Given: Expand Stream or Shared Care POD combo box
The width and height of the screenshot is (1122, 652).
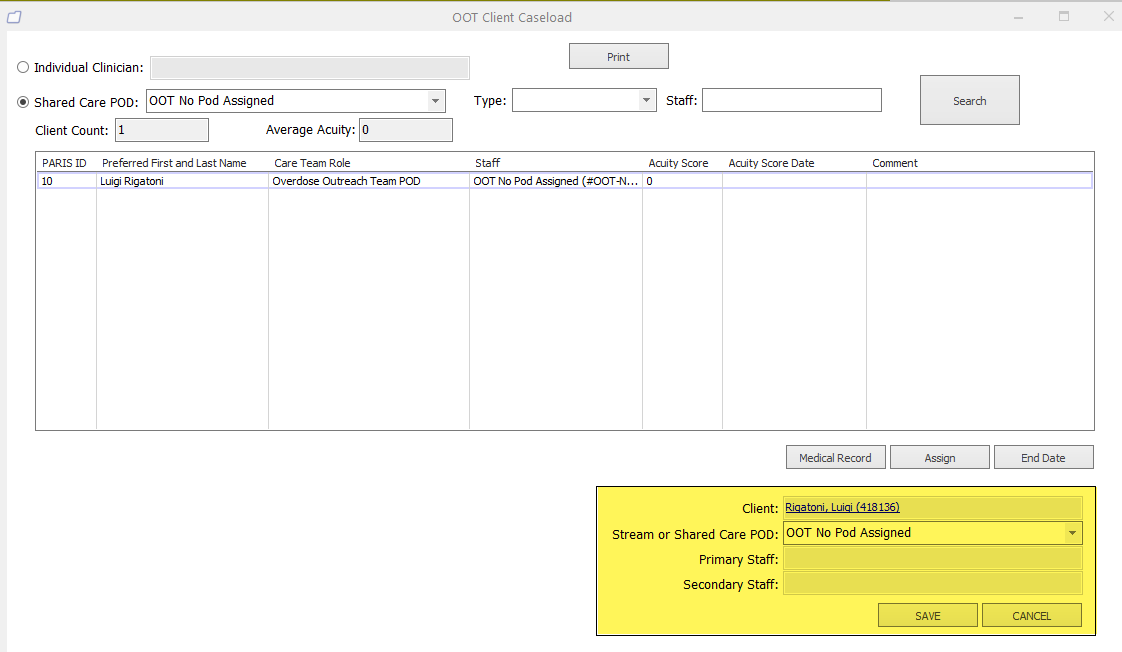Looking at the screenshot, I should [x=1072, y=533].
